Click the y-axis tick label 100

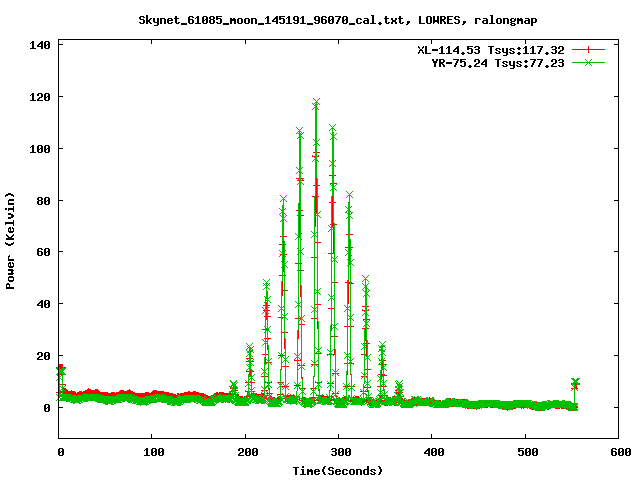[x=40, y=148]
